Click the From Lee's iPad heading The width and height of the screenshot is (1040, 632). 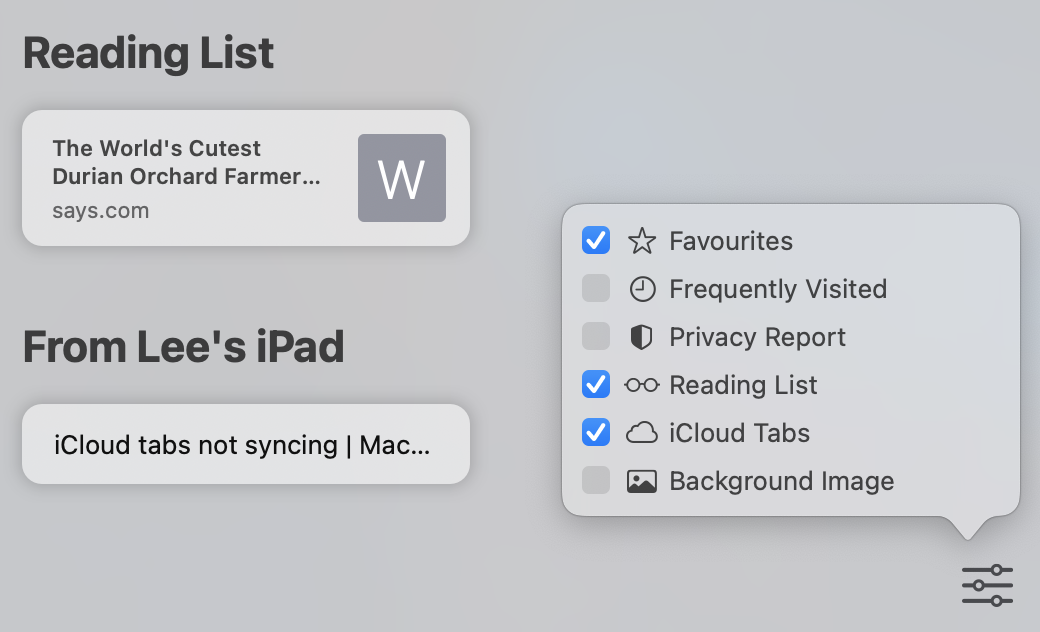[183, 347]
